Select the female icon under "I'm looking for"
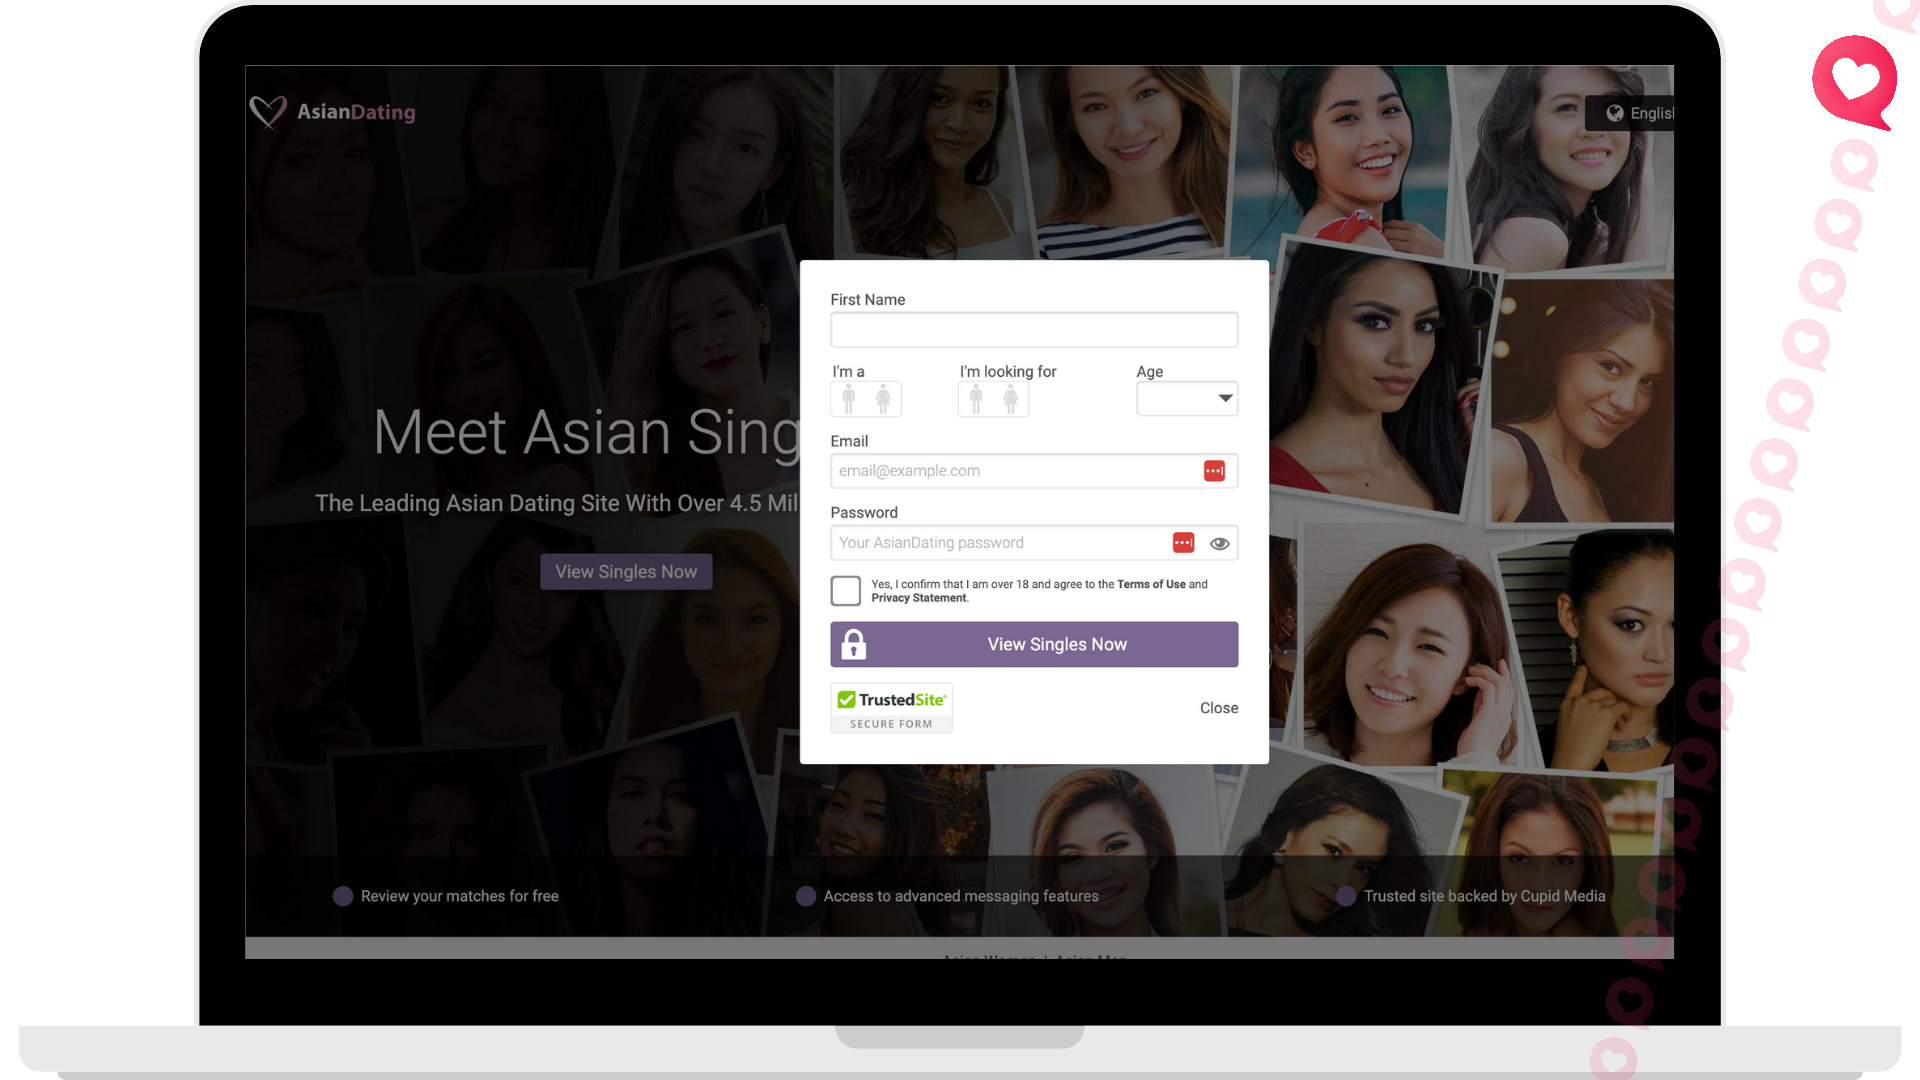Screen dimensions: 1920x1080 point(1010,398)
